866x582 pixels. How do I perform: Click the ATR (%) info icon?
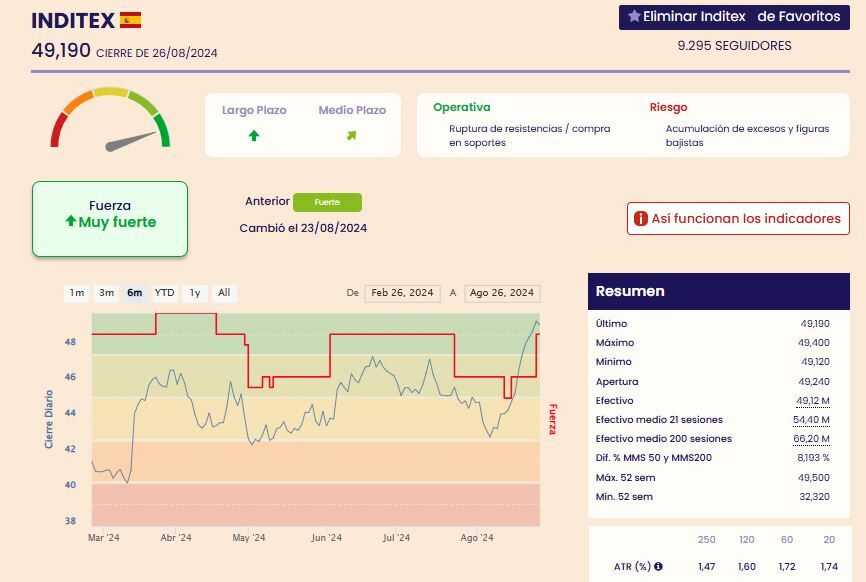tap(658, 566)
